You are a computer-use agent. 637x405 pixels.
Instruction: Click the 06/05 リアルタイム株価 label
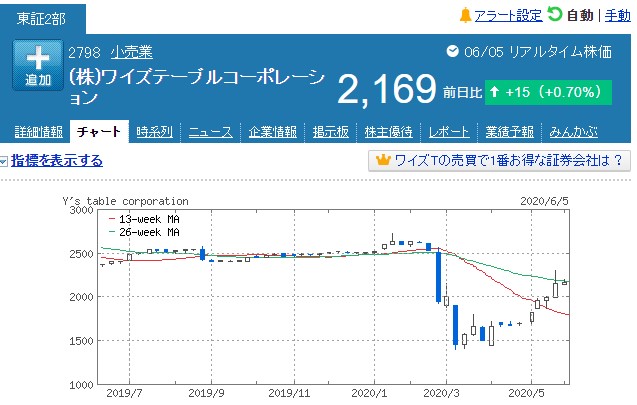click(538, 52)
